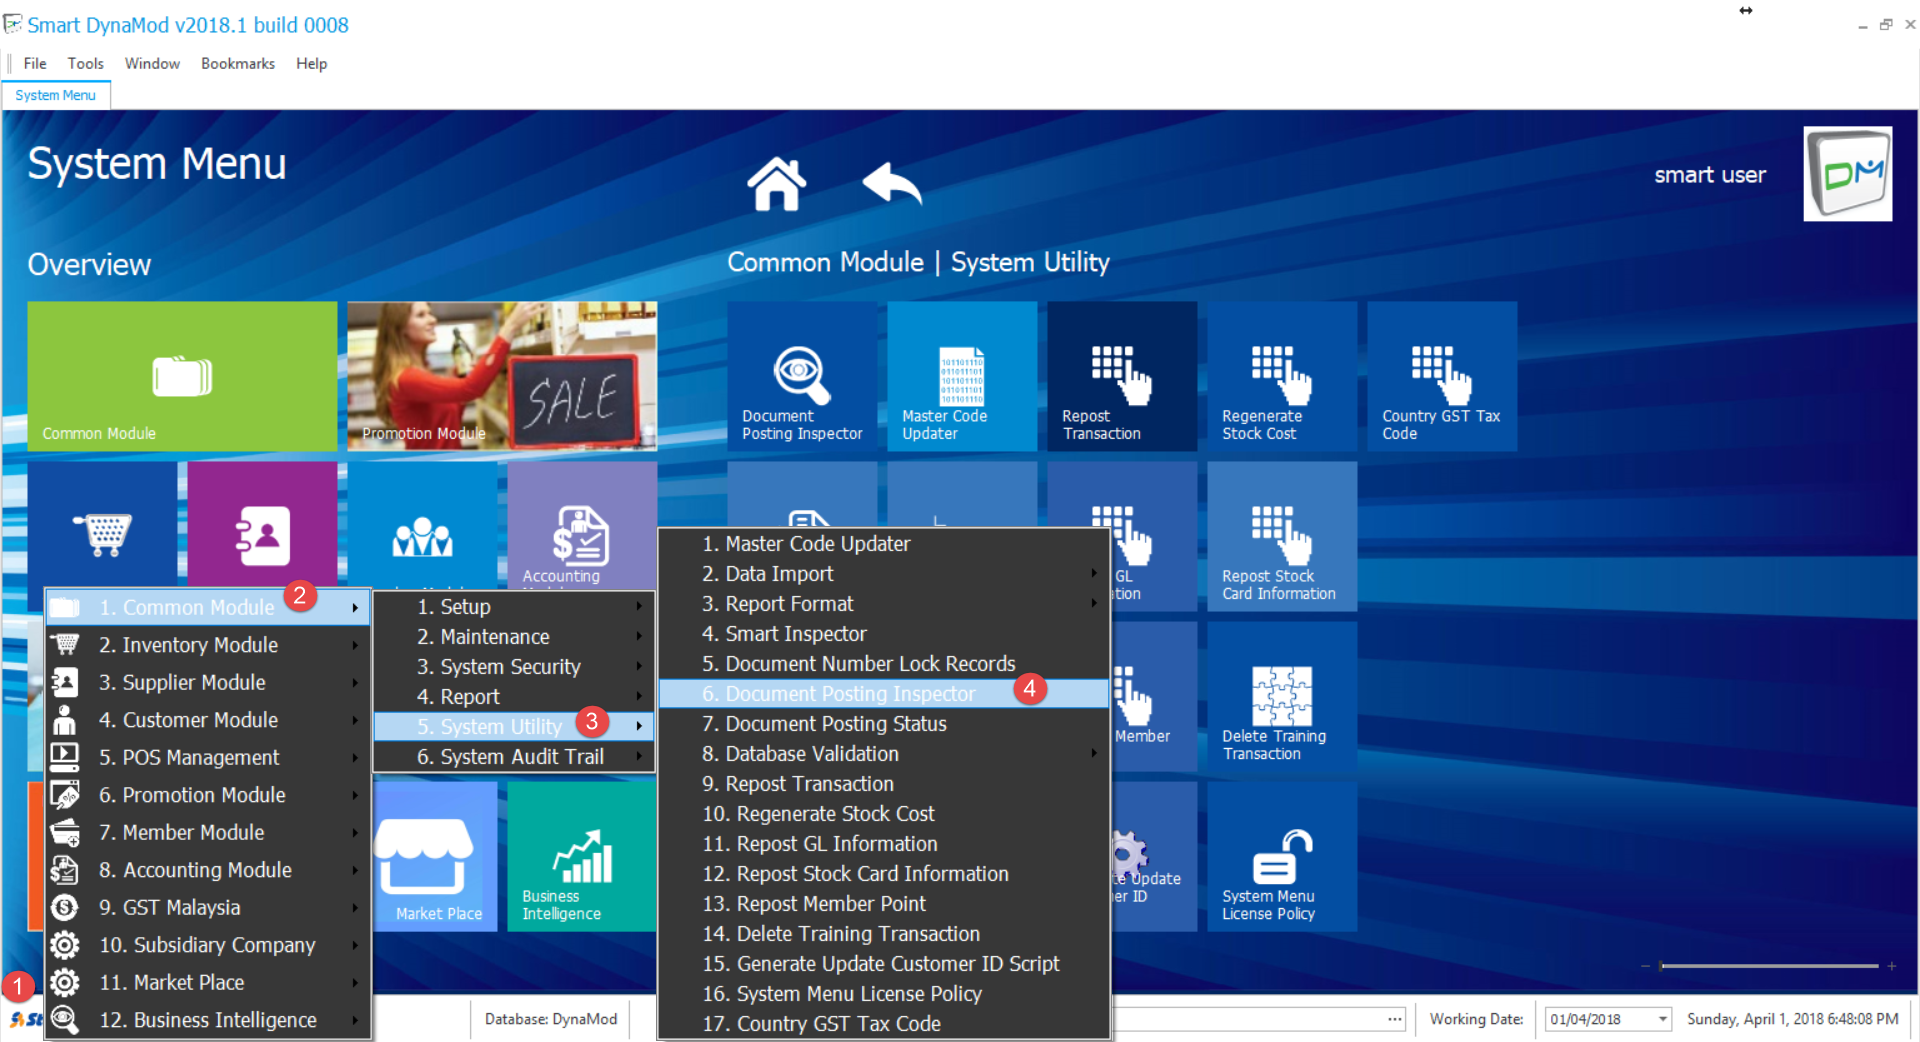This screenshot has width=1920, height=1042.
Task: Choose 17. Country GST Tax Code entry
Action: tap(884, 1024)
